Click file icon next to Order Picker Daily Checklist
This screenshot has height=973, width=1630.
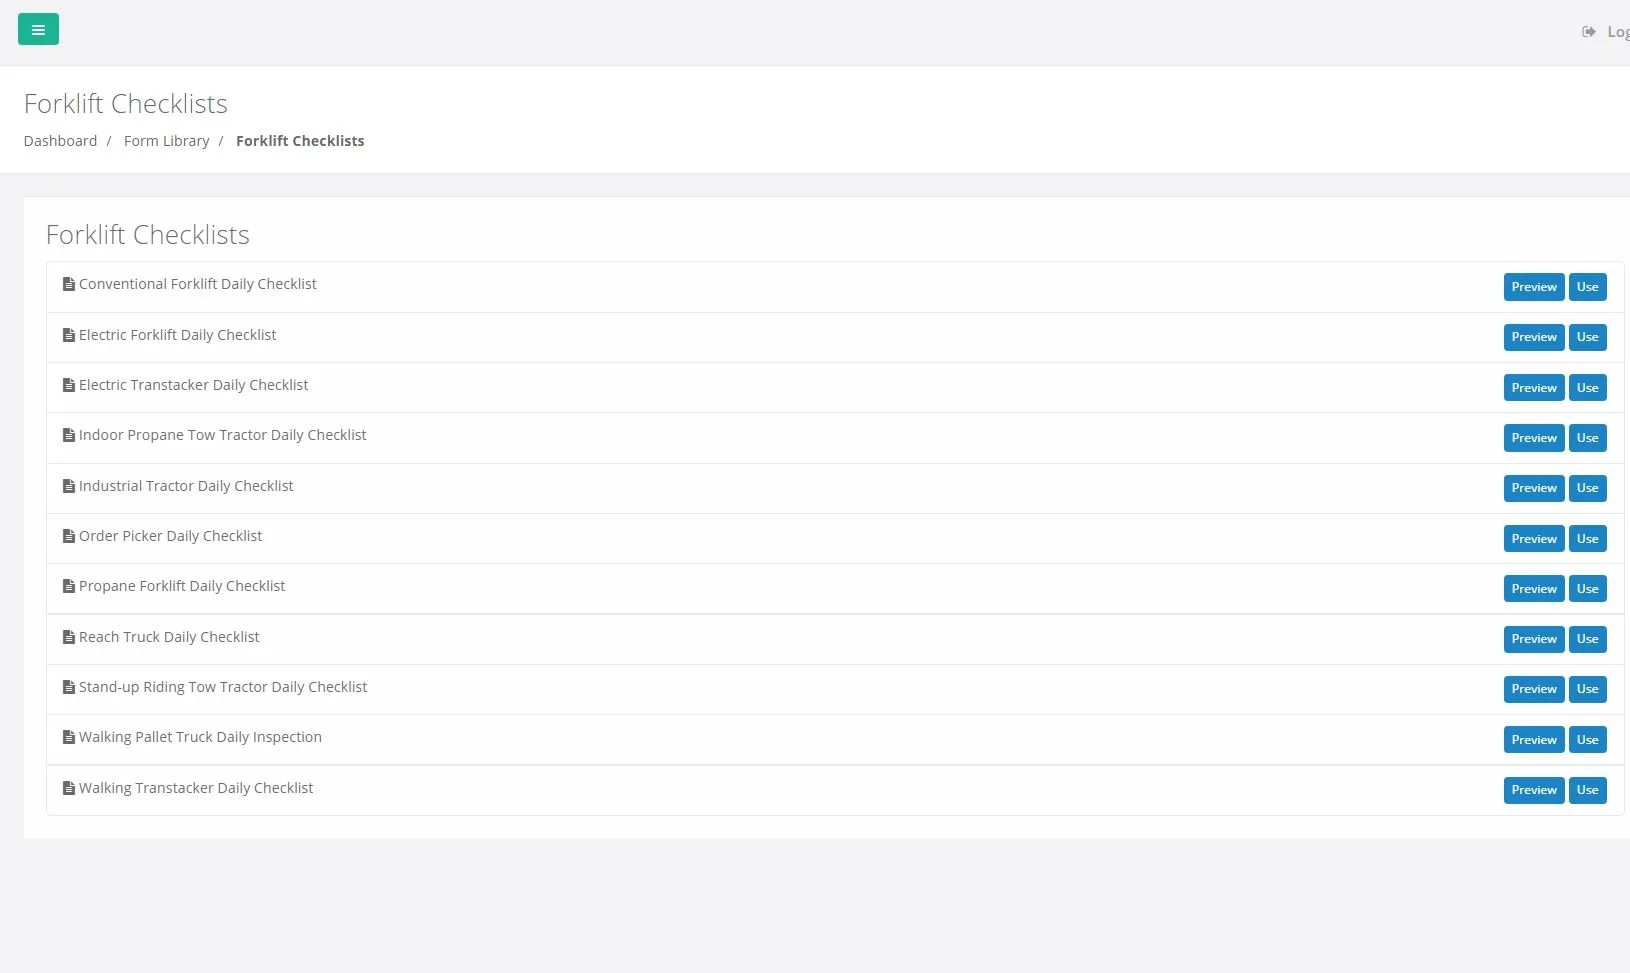pos(69,537)
